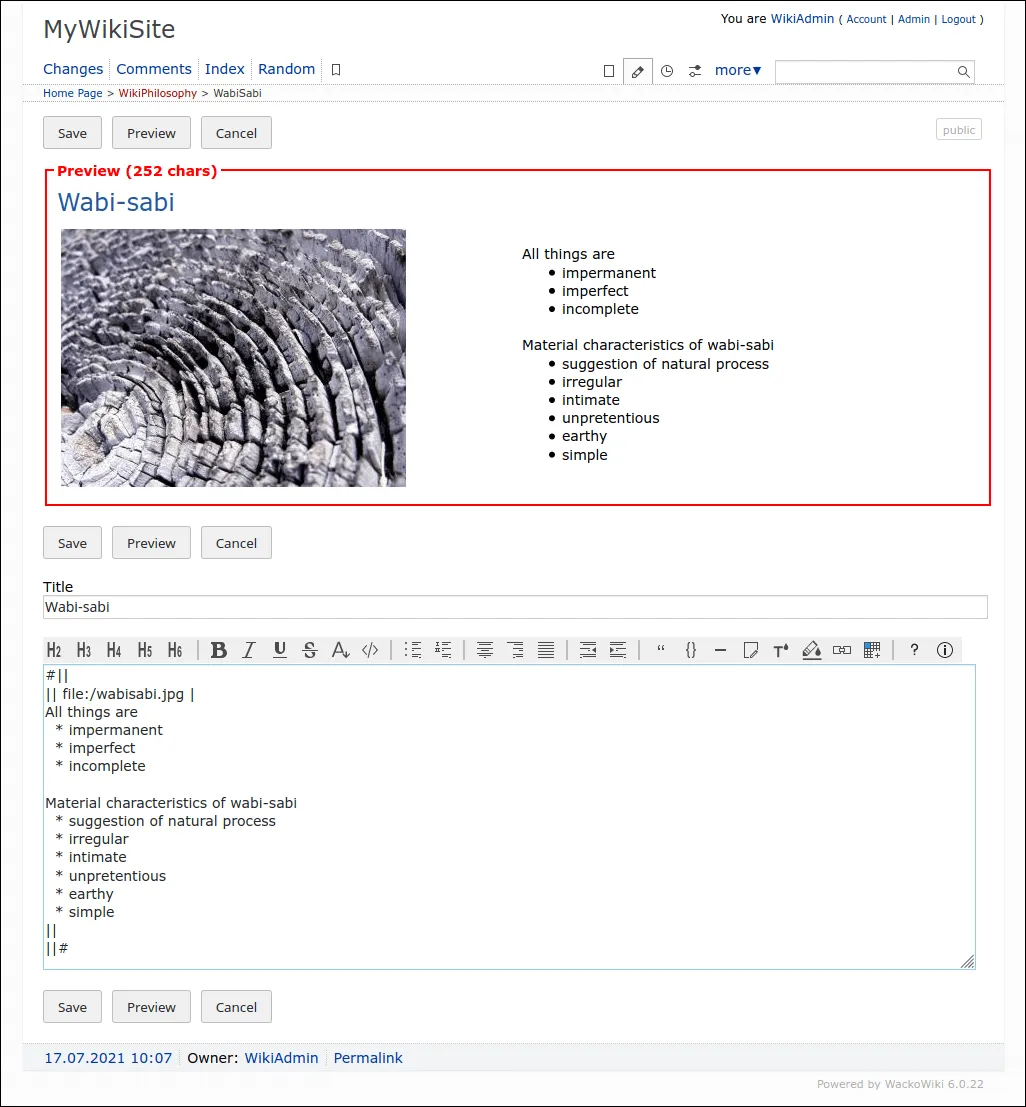Insert a table with the table icon
Image resolution: width=1026 pixels, height=1107 pixels.
[x=871, y=650]
